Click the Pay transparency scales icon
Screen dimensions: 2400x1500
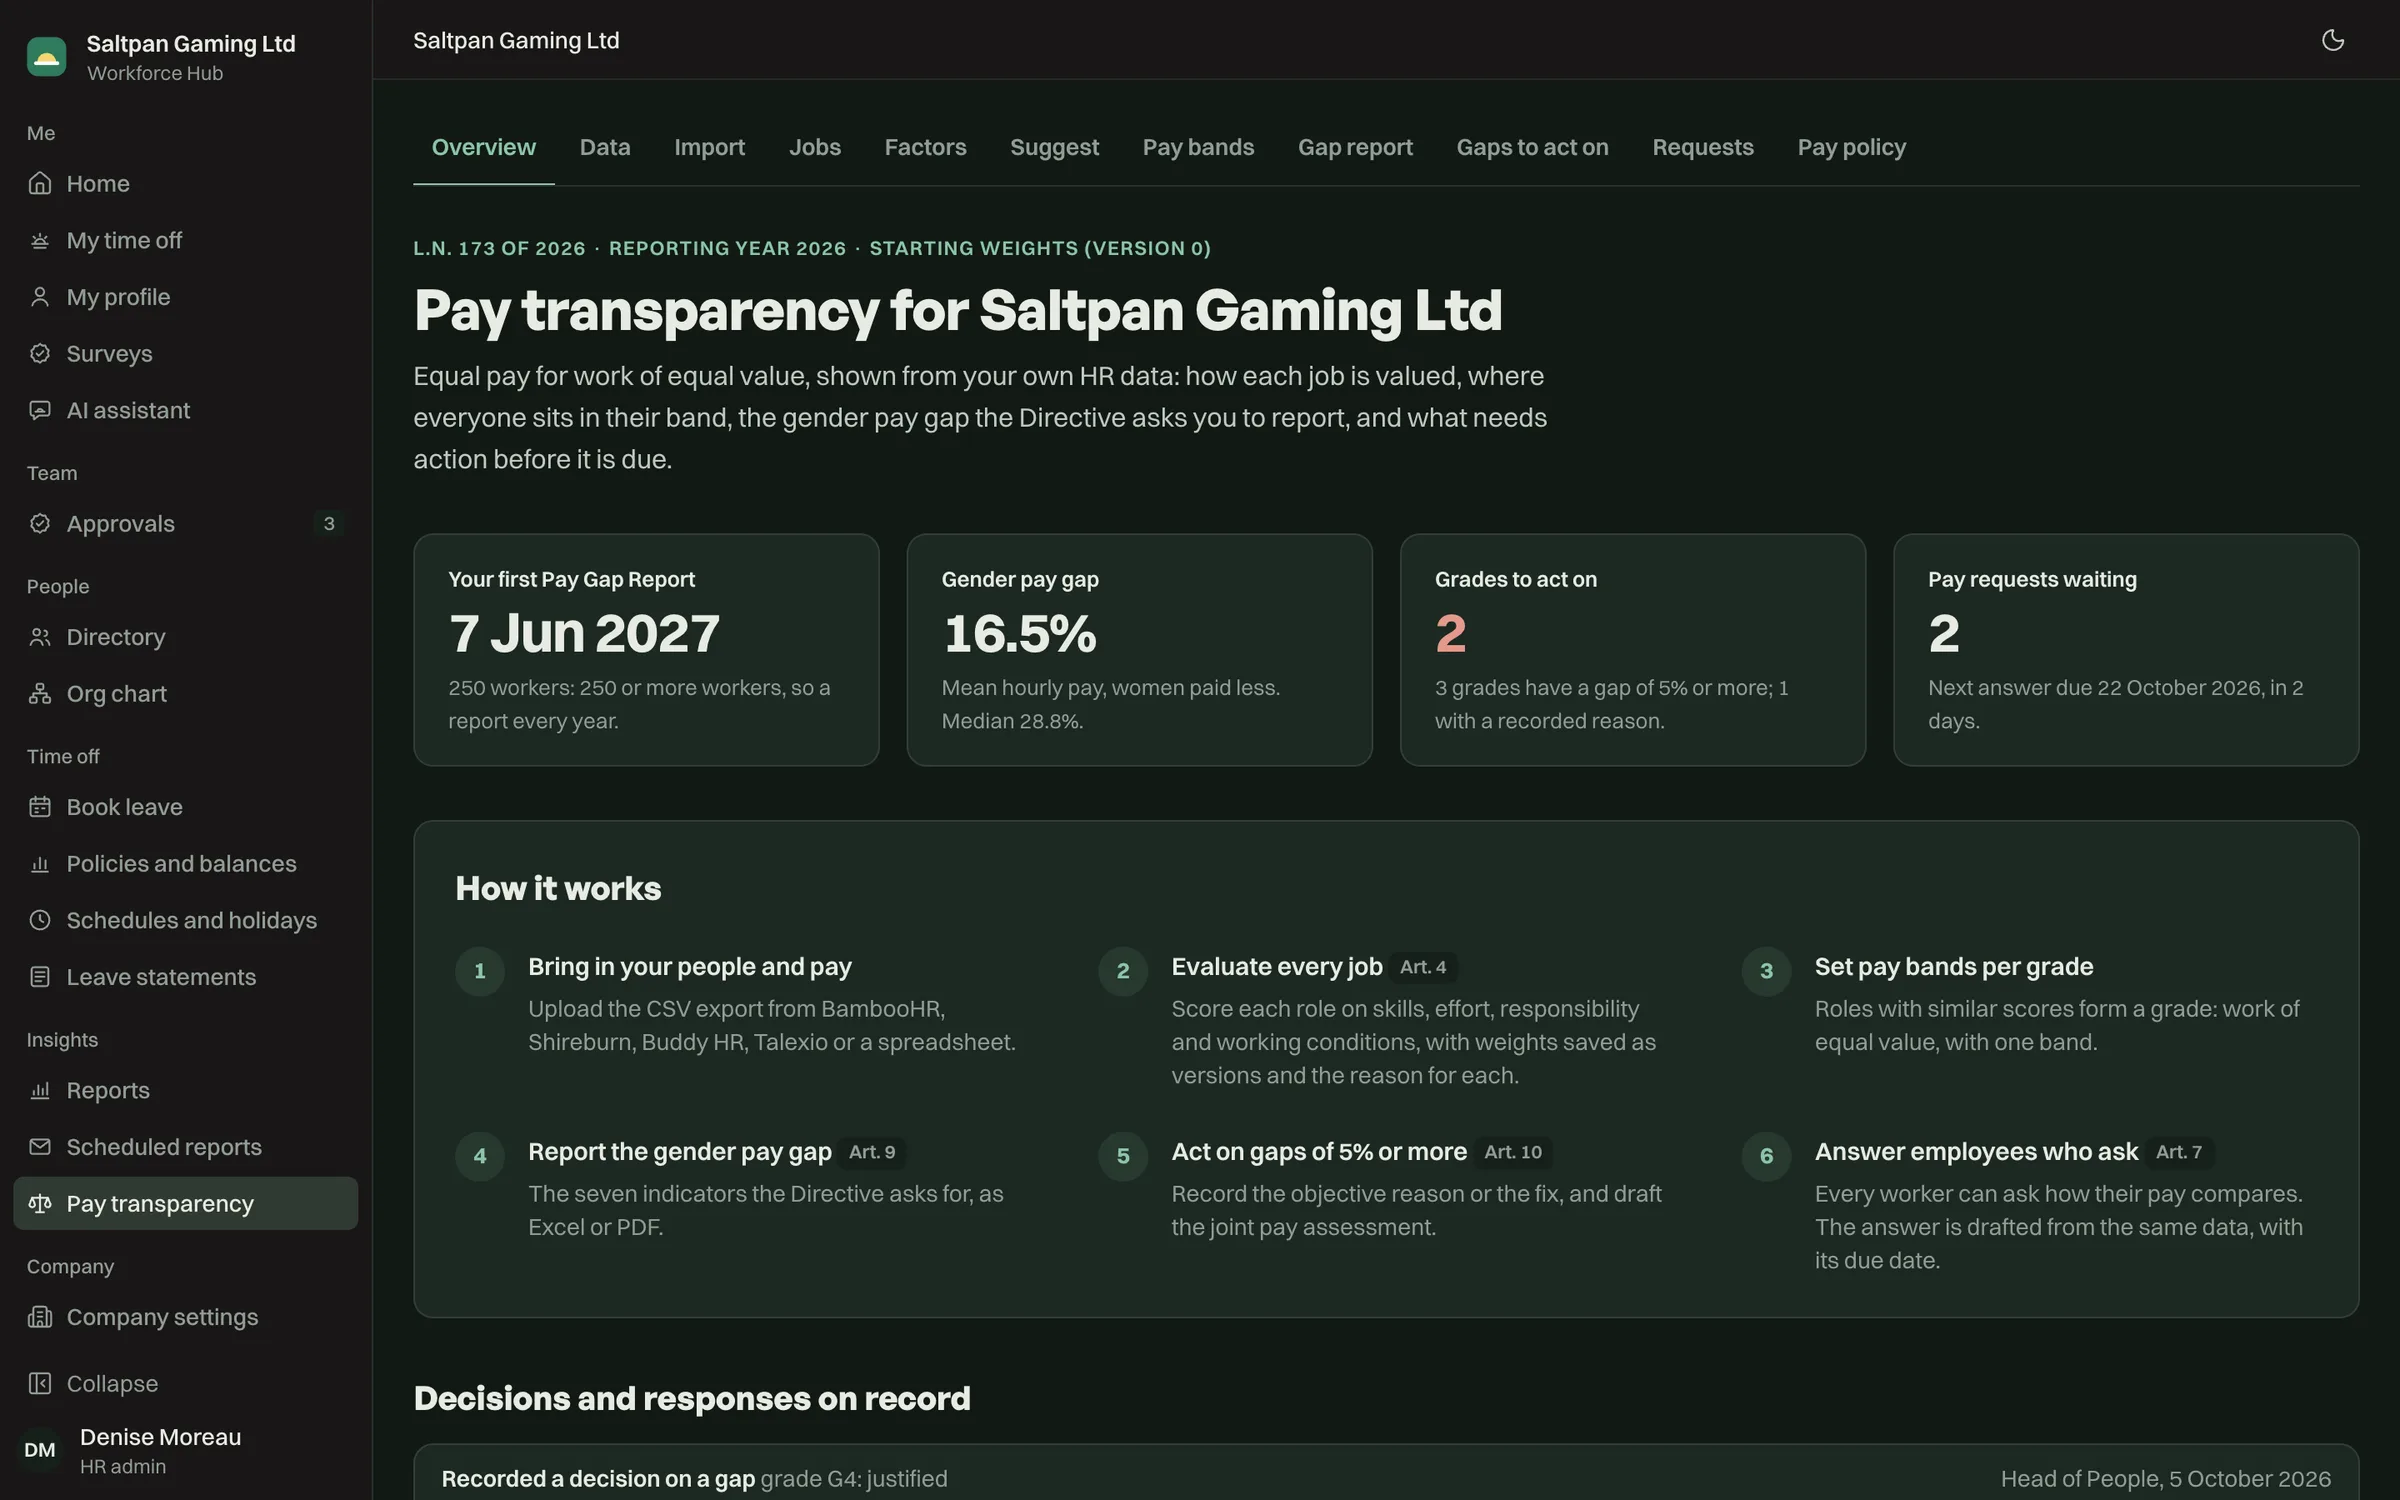[x=40, y=1203]
